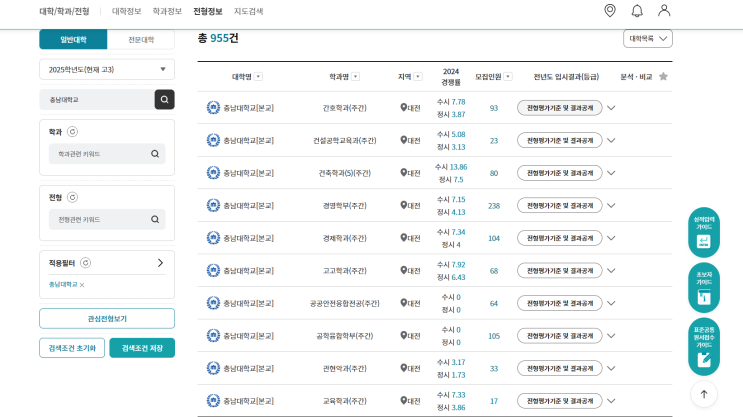Switch to the 전문대학 tab

[141, 39]
